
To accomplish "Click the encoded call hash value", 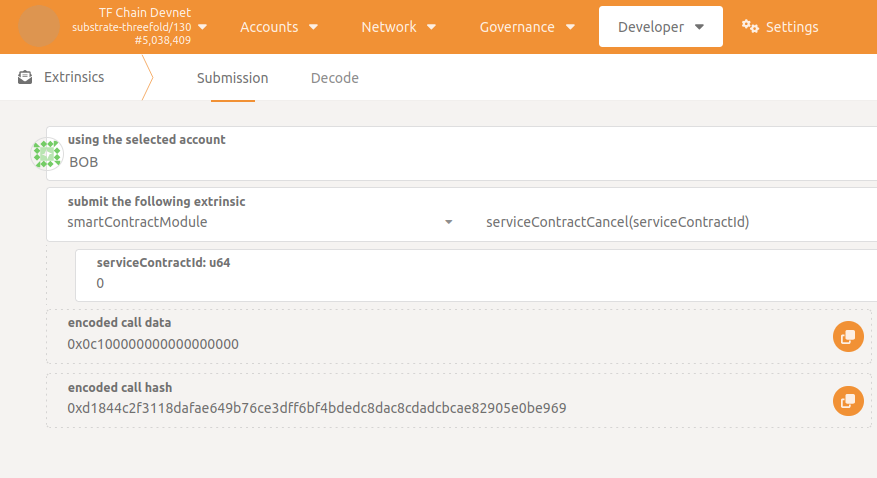I will click(317, 408).
